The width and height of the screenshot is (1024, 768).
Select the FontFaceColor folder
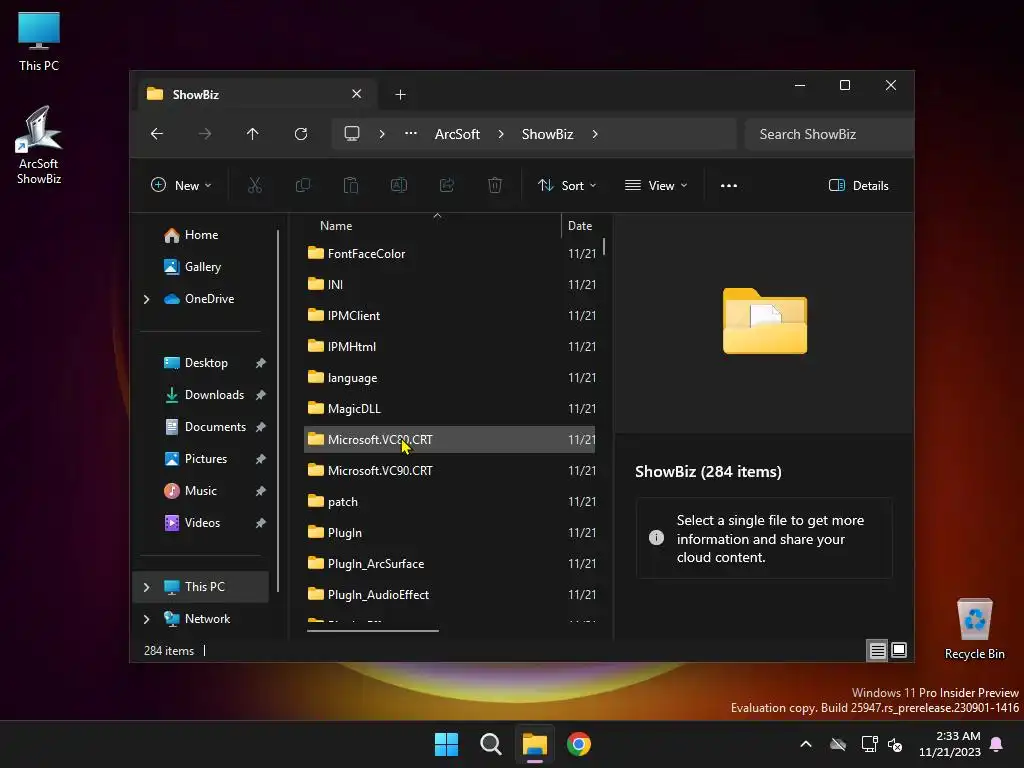449,253
